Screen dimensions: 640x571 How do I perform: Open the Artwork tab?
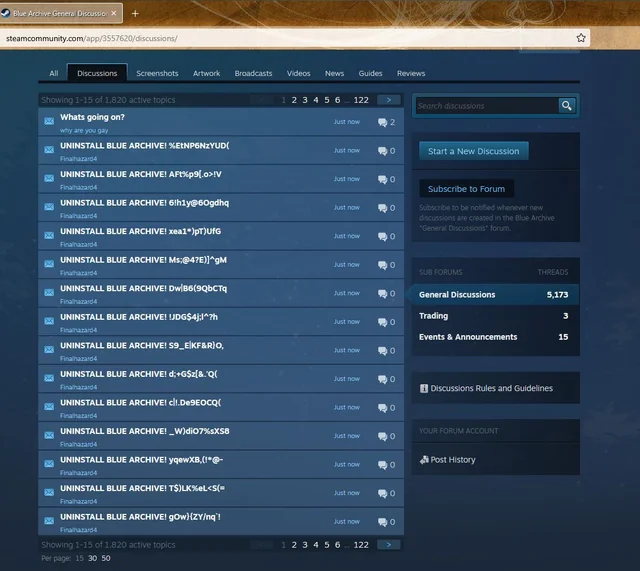pos(207,73)
